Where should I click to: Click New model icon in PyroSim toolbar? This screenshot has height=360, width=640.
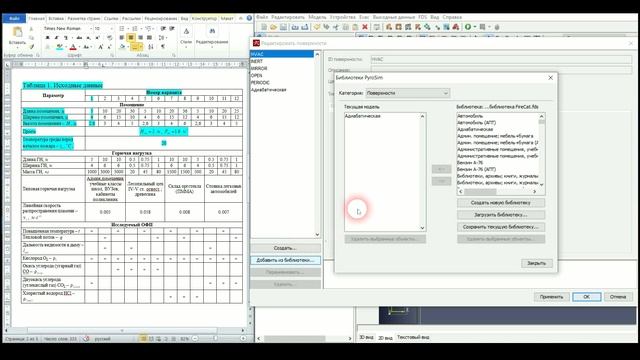[264, 27]
